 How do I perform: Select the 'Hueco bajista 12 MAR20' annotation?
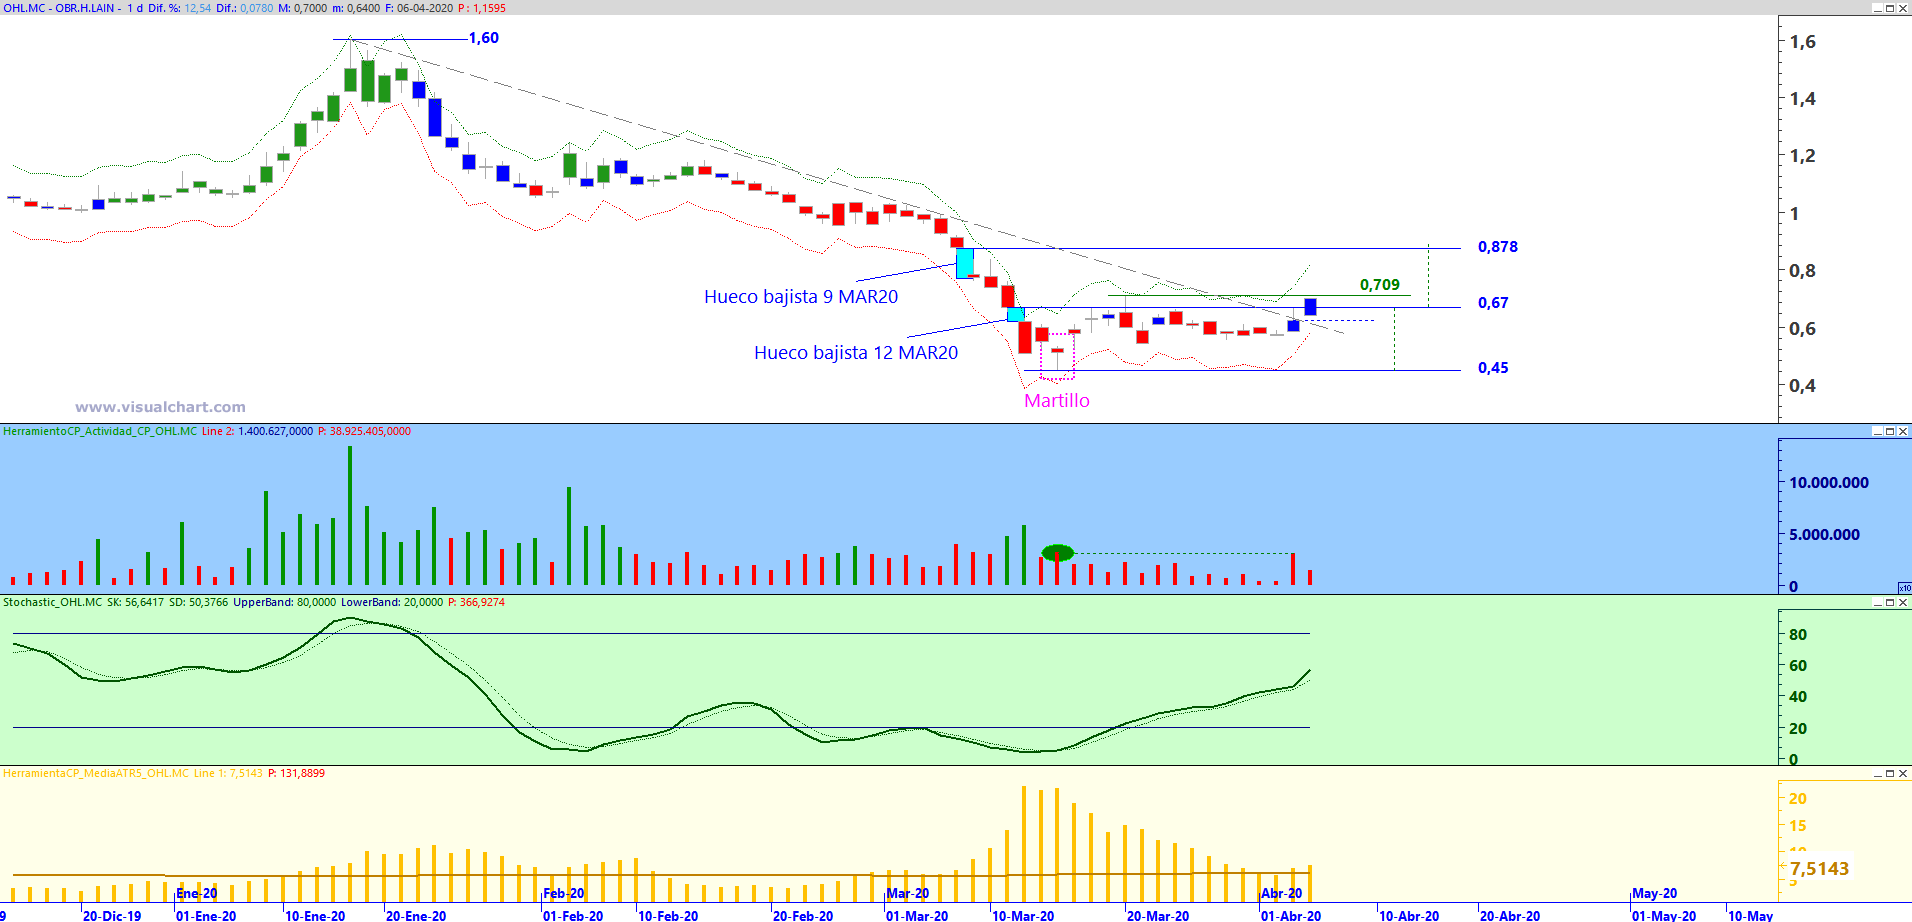856,353
